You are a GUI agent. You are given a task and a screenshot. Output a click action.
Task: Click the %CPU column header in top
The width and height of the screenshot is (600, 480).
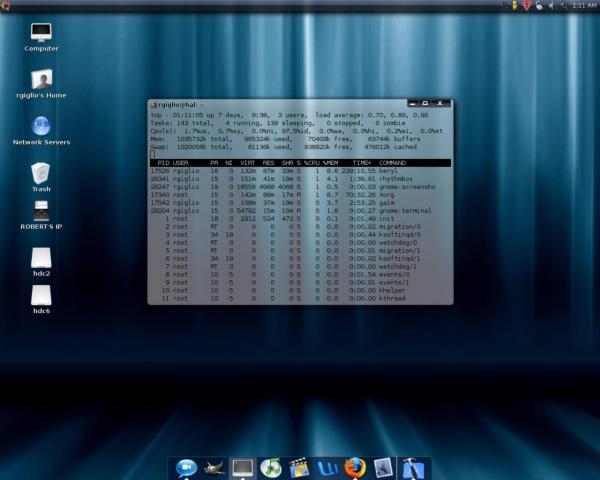click(312, 163)
